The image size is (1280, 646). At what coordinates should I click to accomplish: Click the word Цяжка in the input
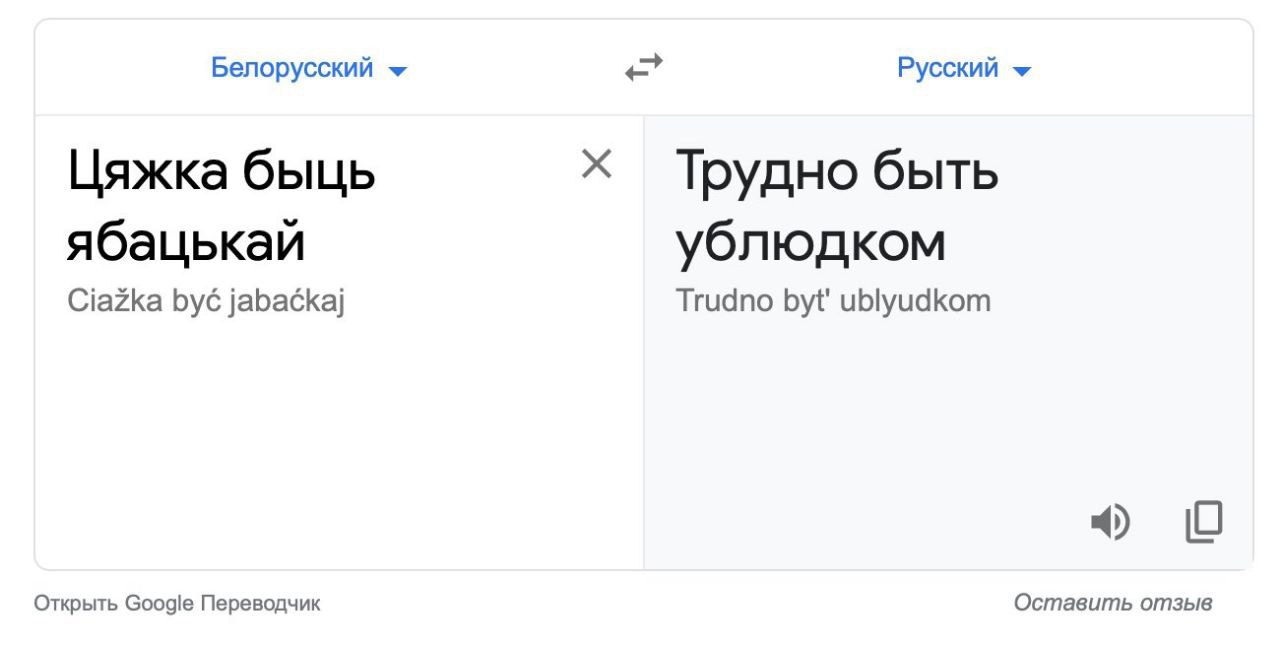(141, 173)
